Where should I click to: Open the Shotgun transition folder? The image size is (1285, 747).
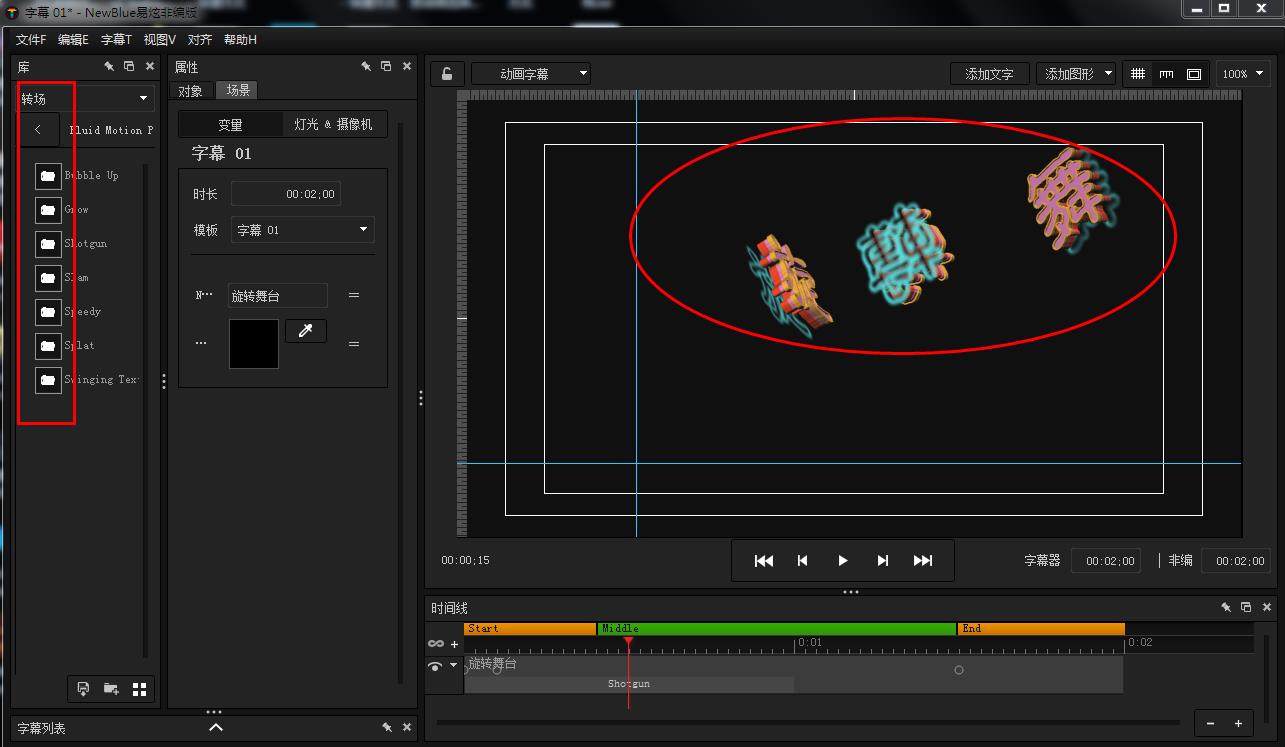[x=48, y=244]
